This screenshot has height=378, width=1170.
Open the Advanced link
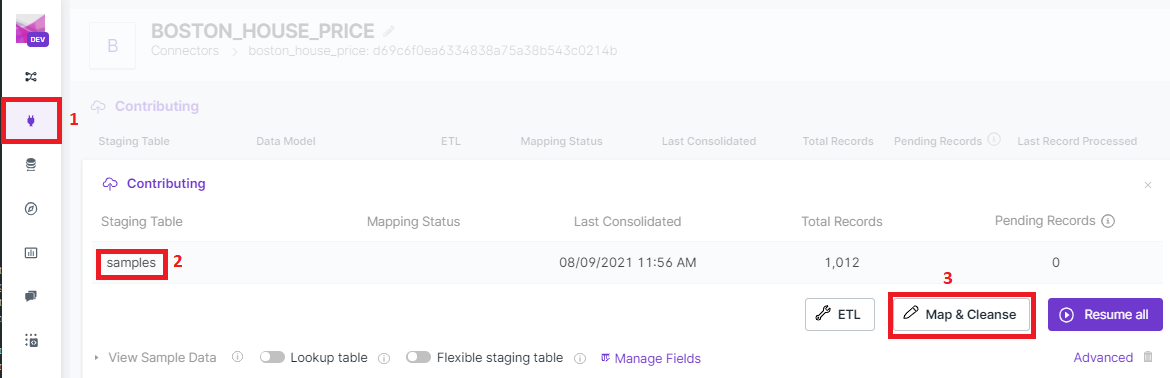pos(1103,358)
